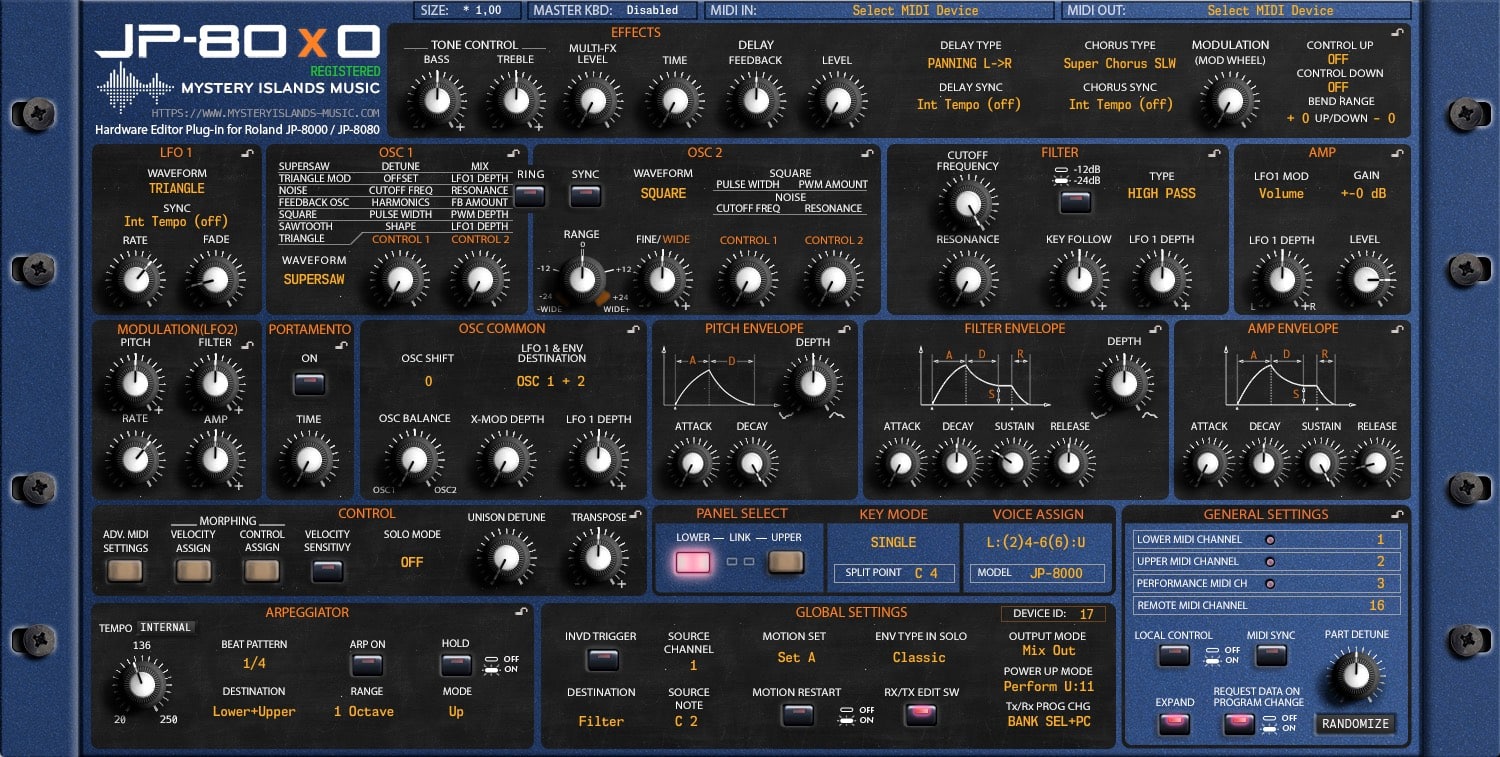Image resolution: width=1500 pixels, height=757 pixels.
Task: Click the arpeggiator TEMPO knob
Action: pos(141,684)
